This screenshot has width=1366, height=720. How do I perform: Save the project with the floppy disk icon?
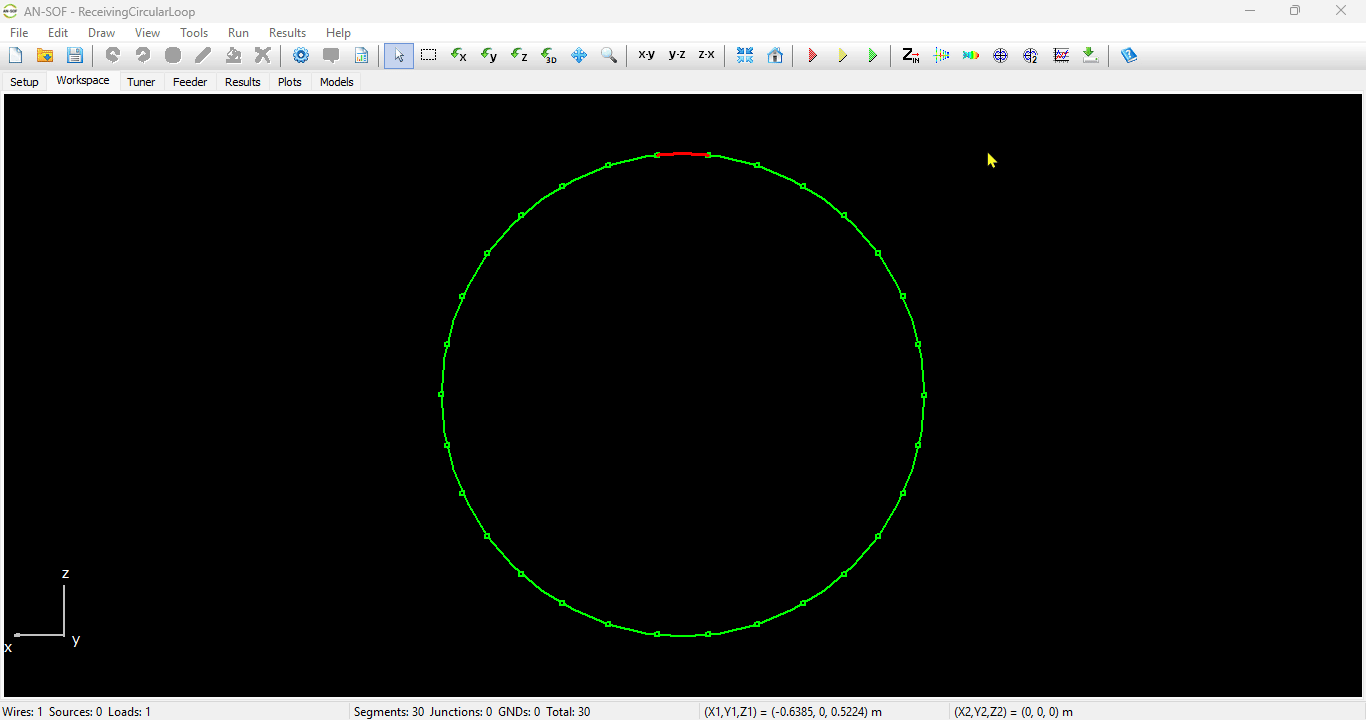[x=74, y=56]
